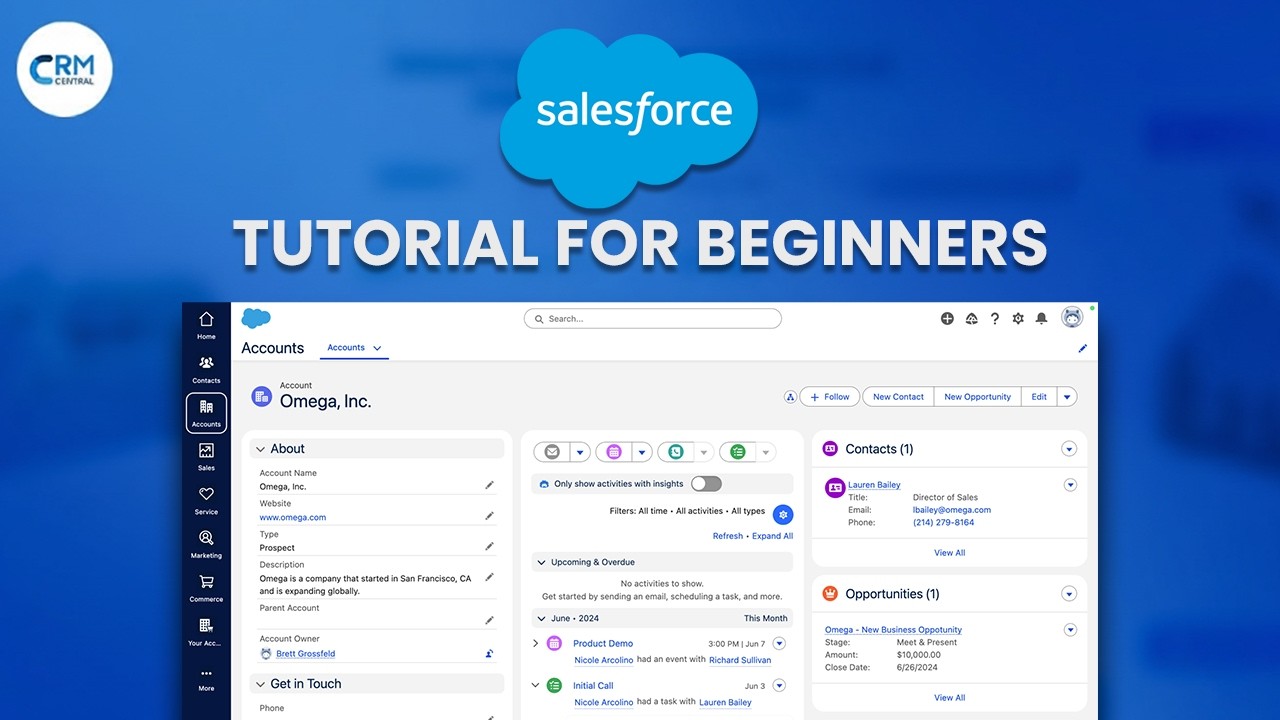
Task: Collapse Upcoming & Overdue section
Action: point(541,562)
